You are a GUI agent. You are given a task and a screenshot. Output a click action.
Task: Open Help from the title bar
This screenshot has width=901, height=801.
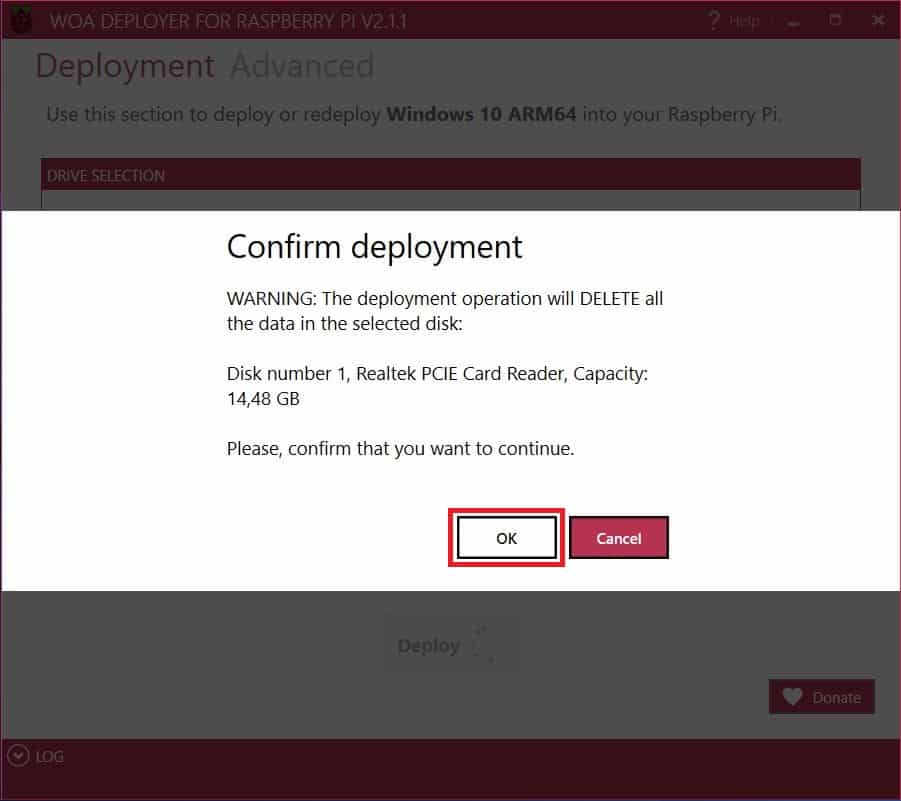tap(734, 21)
